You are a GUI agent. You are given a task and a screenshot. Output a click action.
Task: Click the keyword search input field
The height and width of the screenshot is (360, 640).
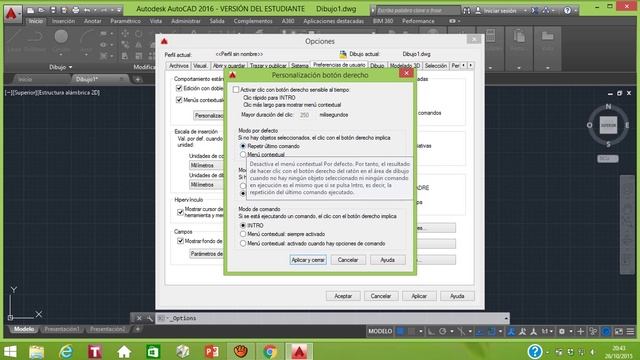coord(418,11)
